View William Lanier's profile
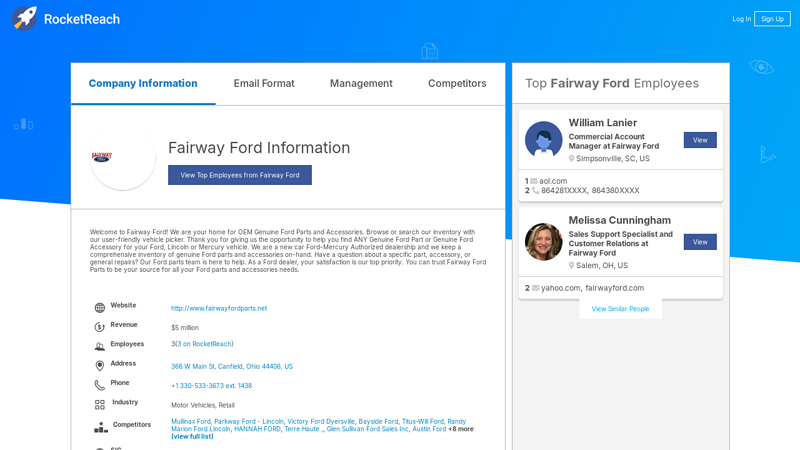The height and width of the screenshot is (450, 800). (700, 140)
